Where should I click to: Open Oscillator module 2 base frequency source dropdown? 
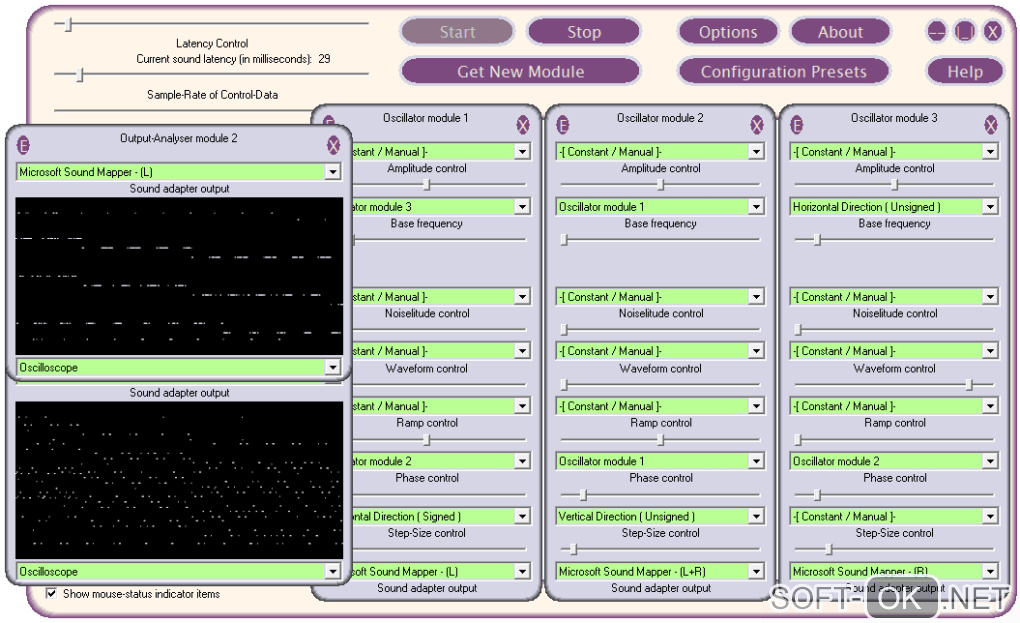pyautogui.click(x=660, y=207)
